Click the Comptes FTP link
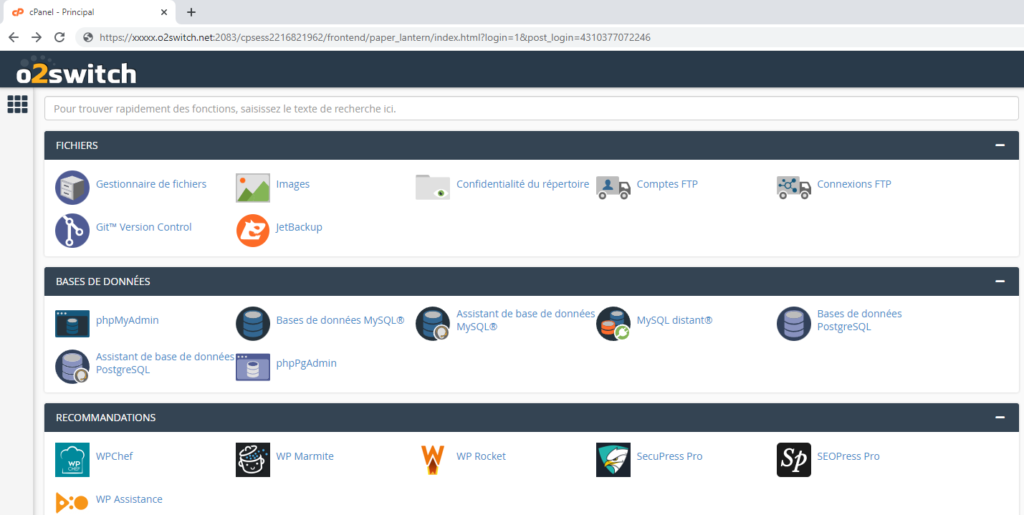This screenshot has height=515, width=1024. 667,184
